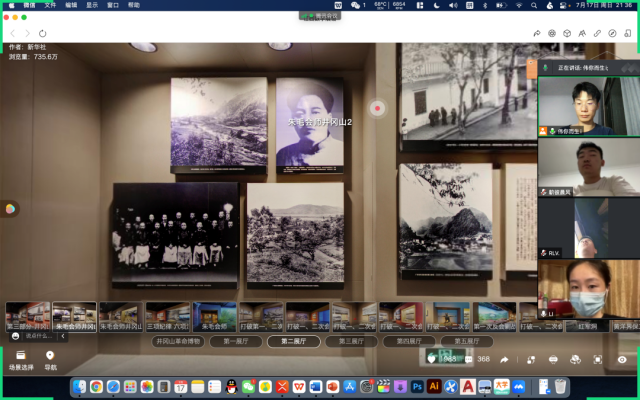Copy the page link with the chain icon

tap(597, 33)
